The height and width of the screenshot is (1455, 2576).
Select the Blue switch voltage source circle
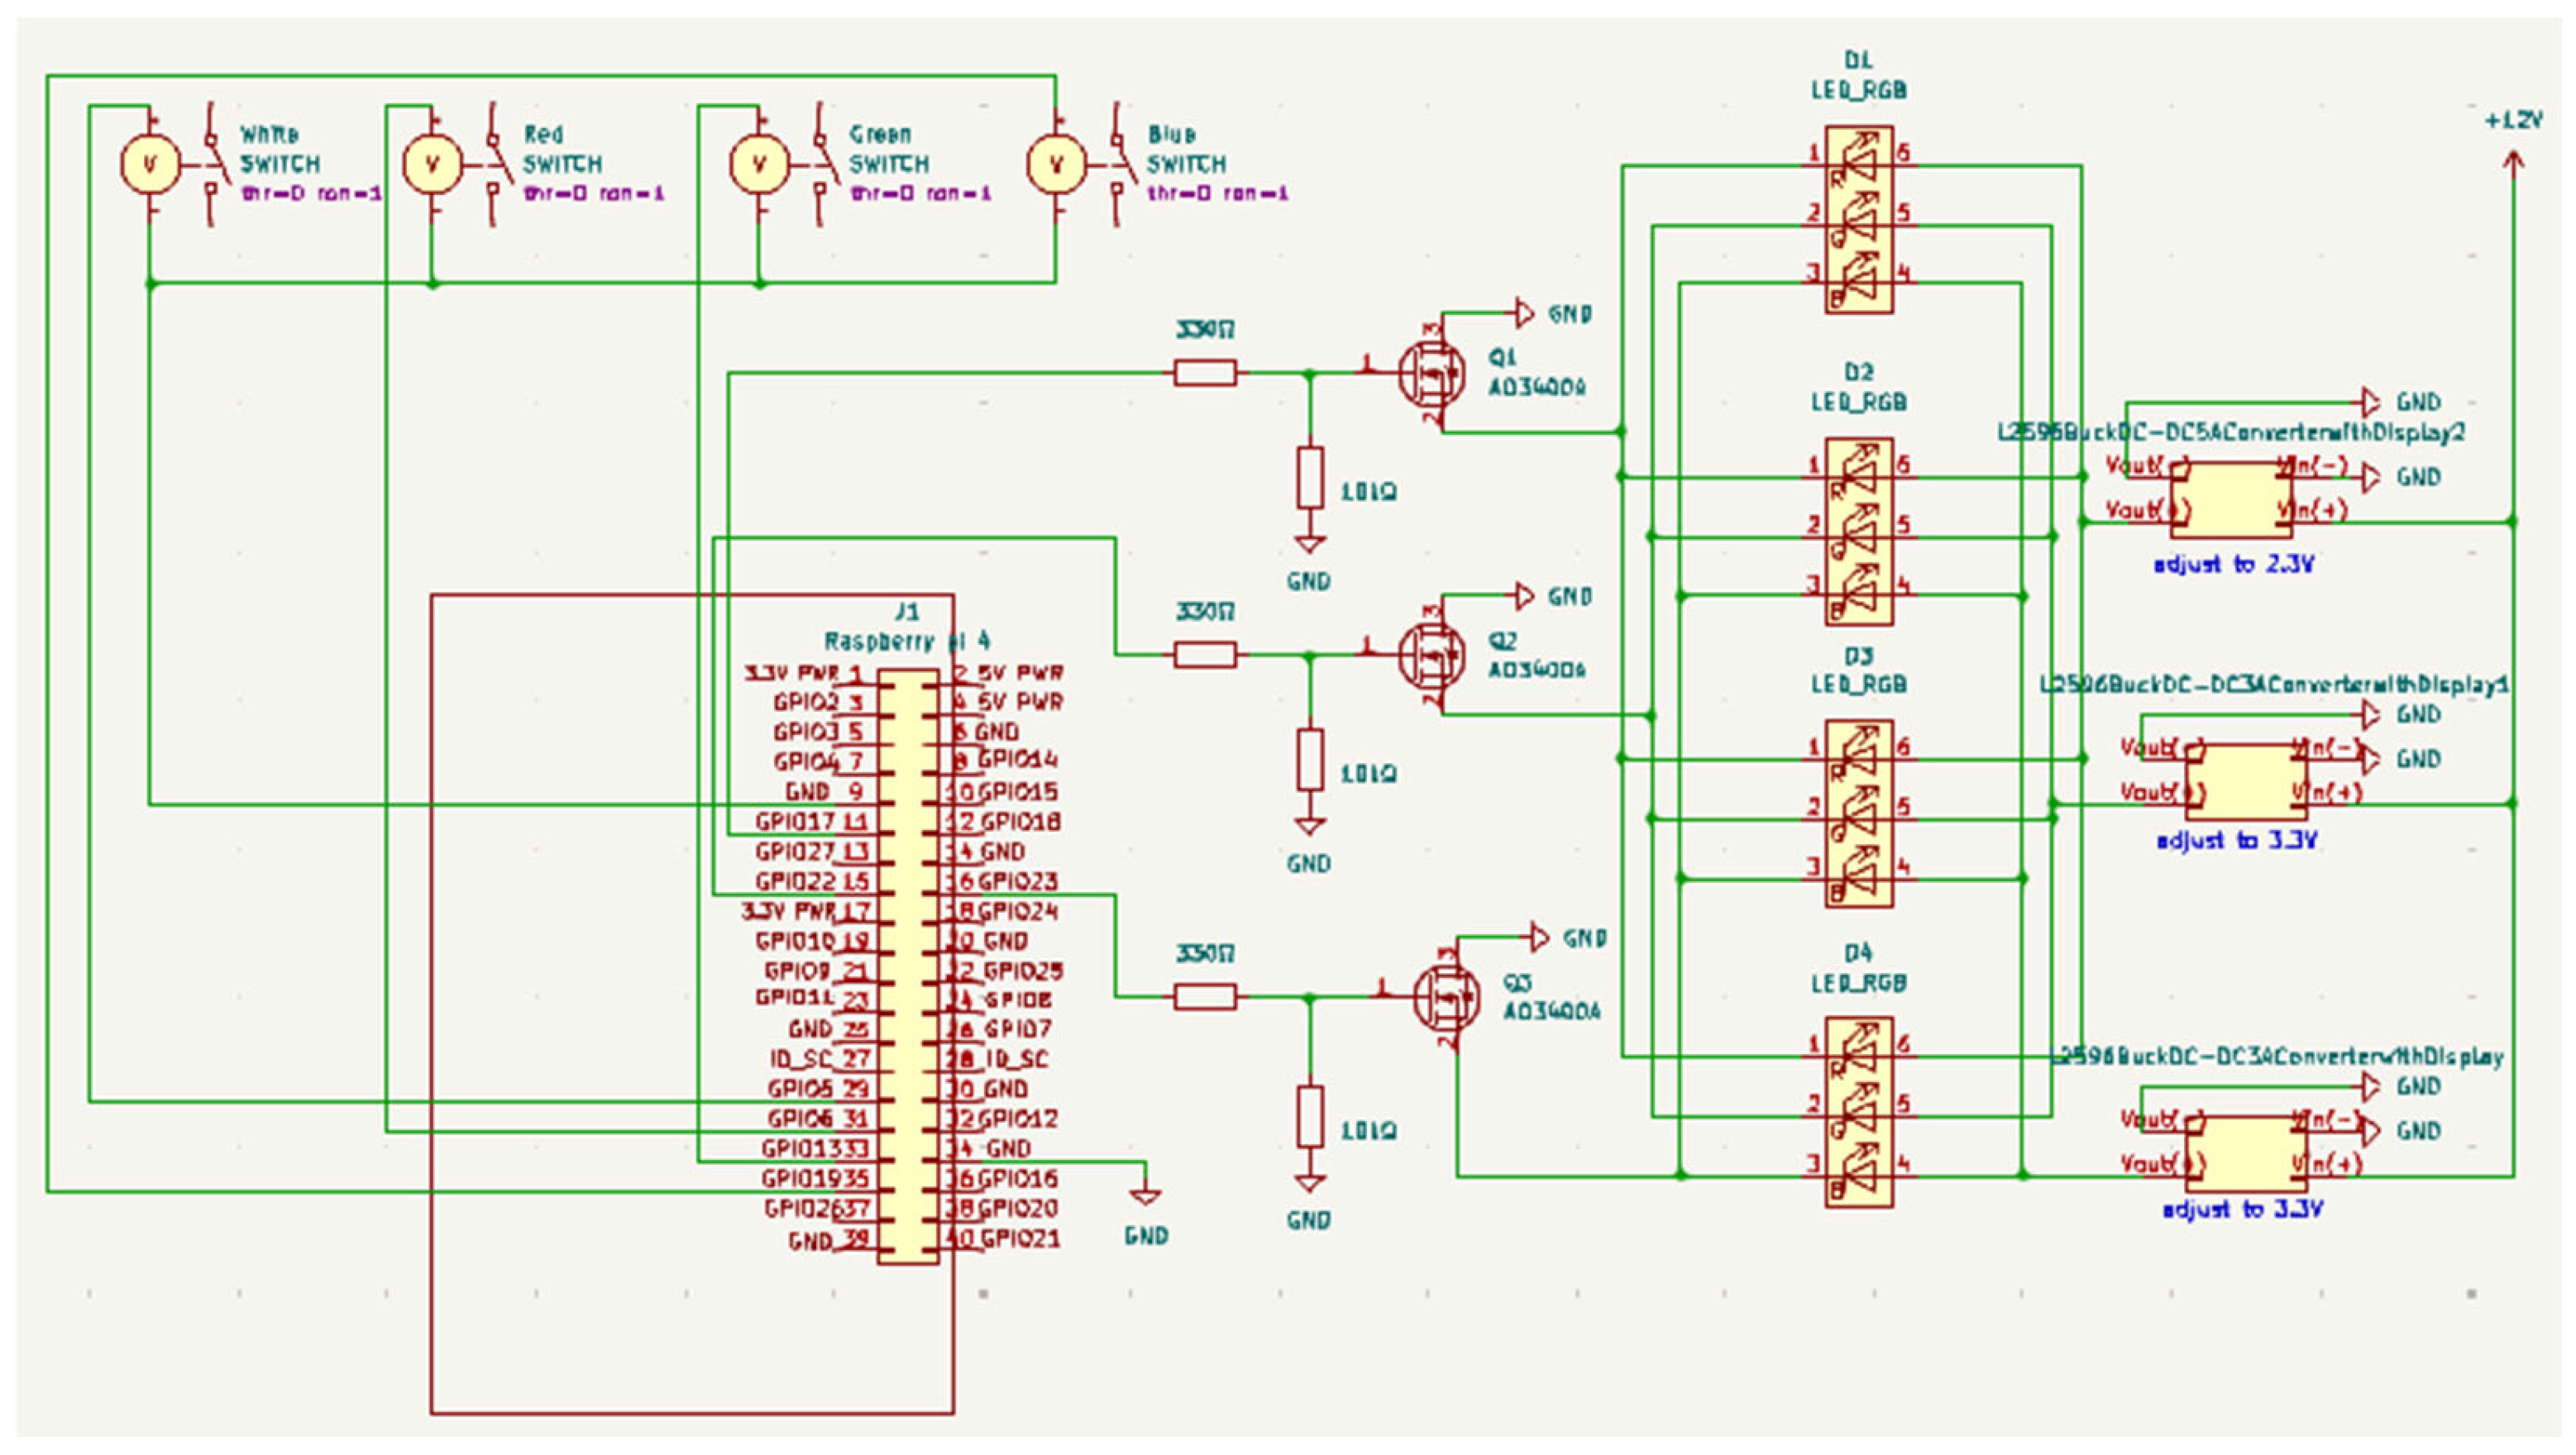(x=1056, y=164)
